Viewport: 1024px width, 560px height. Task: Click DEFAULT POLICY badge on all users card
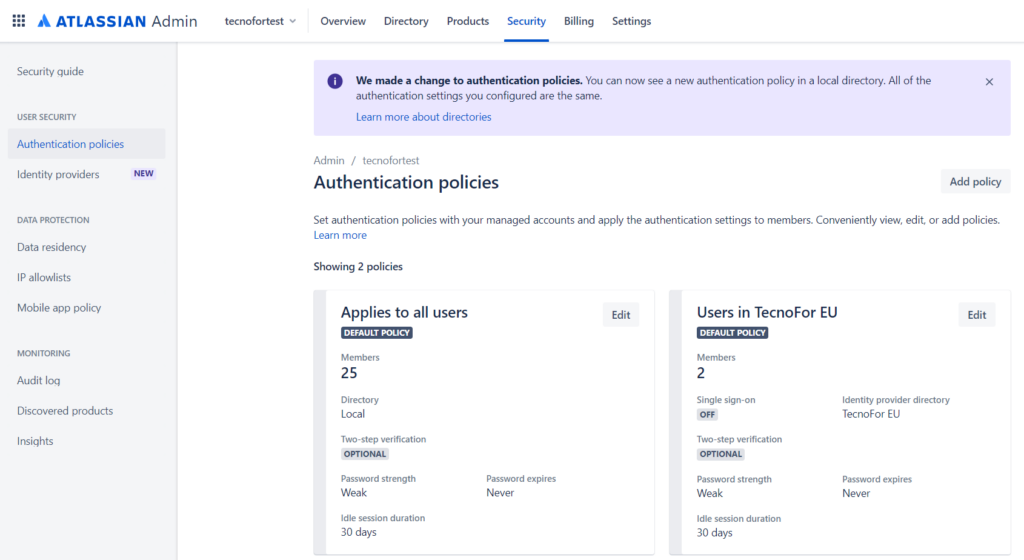tap(377, 333)
